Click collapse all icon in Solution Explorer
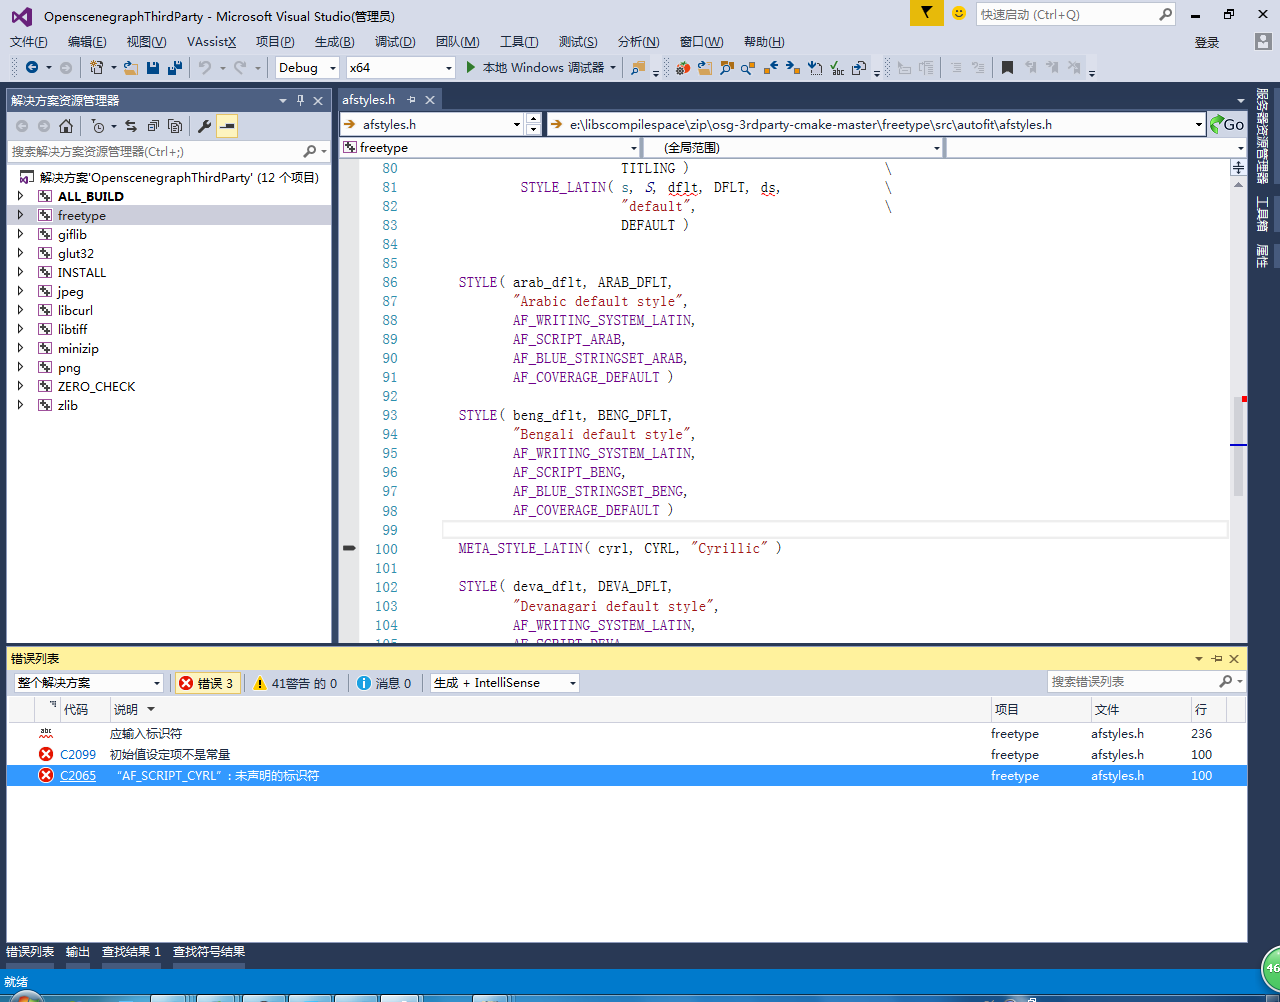The height and width of the screenshot is (1002, 1280). [x=153, y=126]
